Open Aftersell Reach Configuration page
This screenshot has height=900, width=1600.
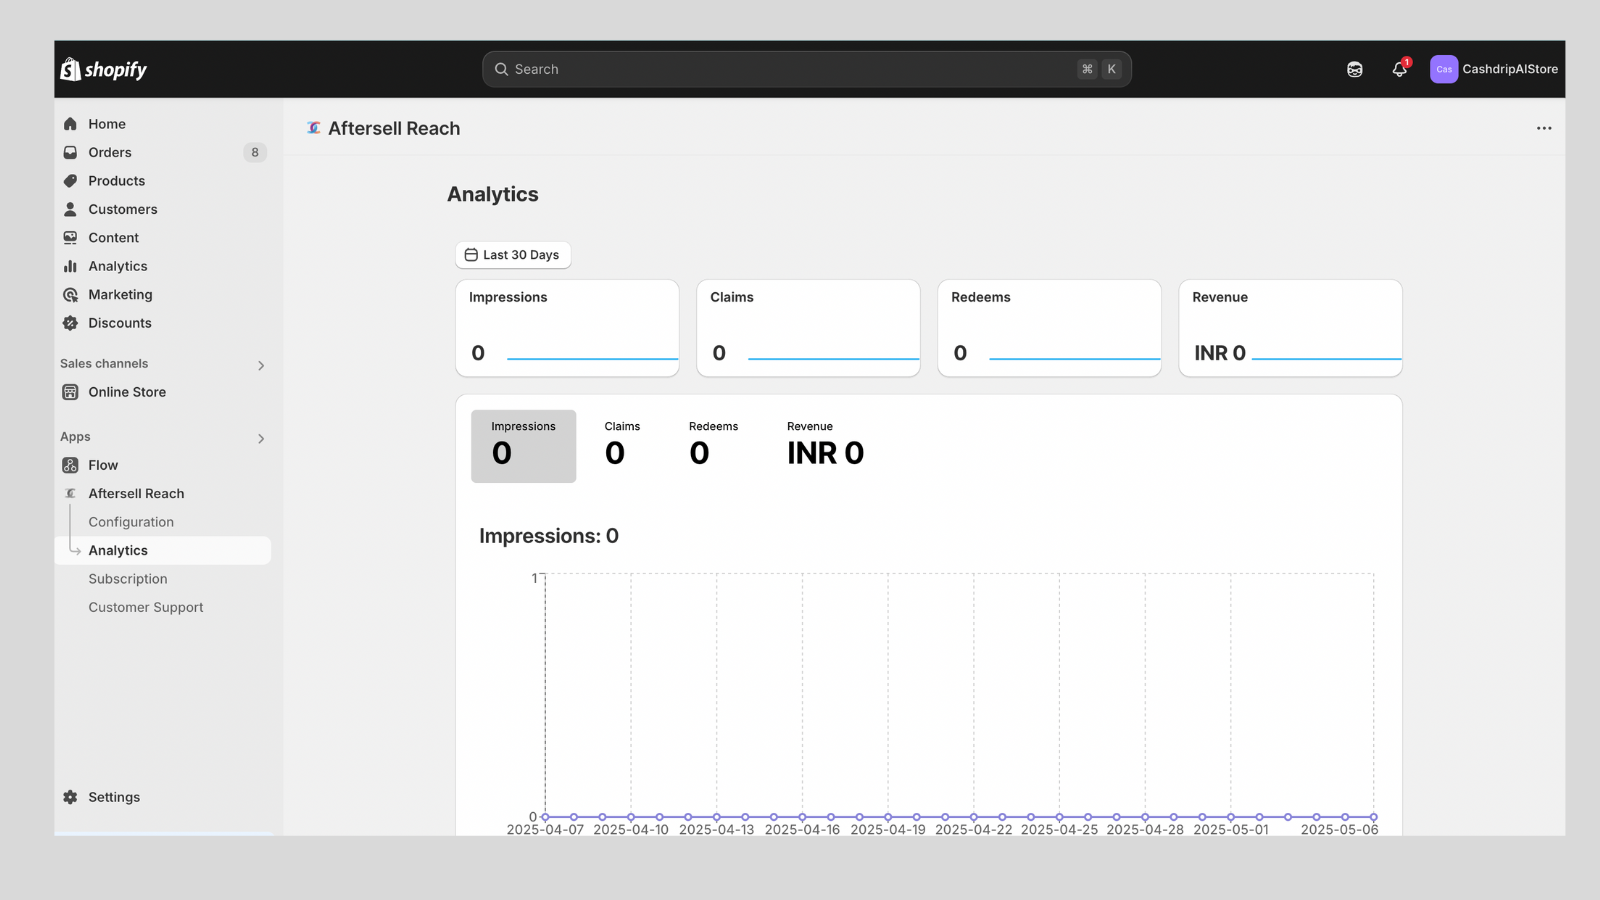(x=131, y=522)
